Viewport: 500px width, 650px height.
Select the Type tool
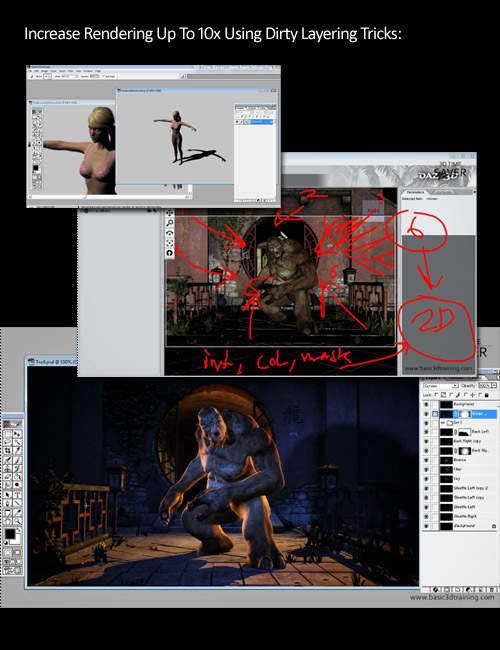(x=17, y=495)
